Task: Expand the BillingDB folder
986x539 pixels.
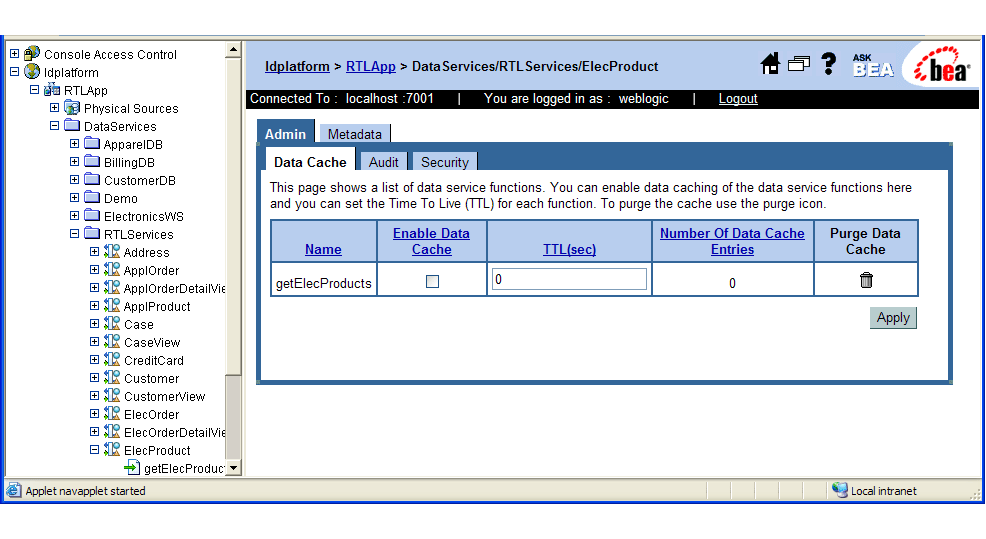Action: pos(74,162)
